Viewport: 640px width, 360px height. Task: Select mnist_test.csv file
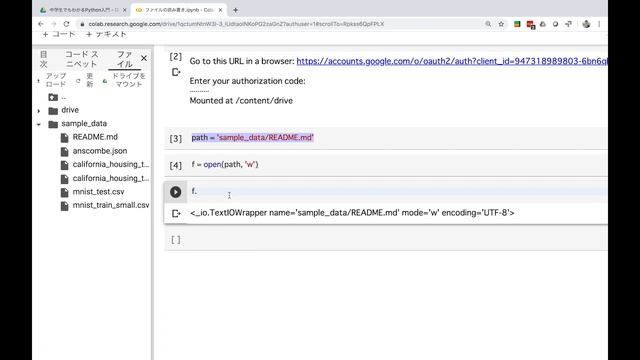pyautogui.click(x=98, y=192)
